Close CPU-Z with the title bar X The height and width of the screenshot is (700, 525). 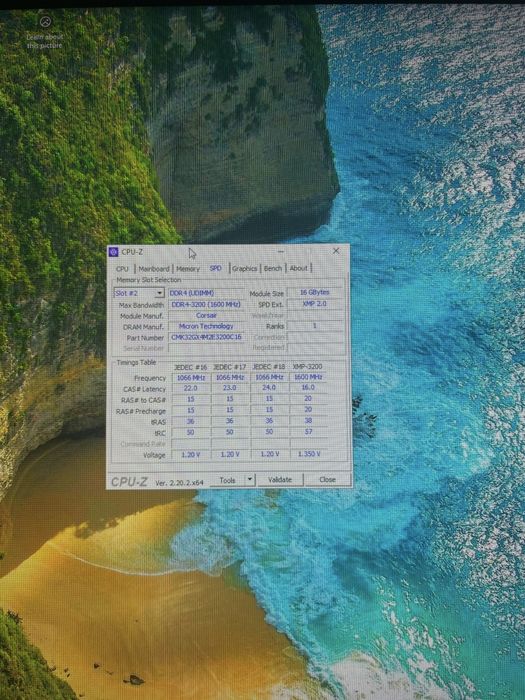pos(336,251)
